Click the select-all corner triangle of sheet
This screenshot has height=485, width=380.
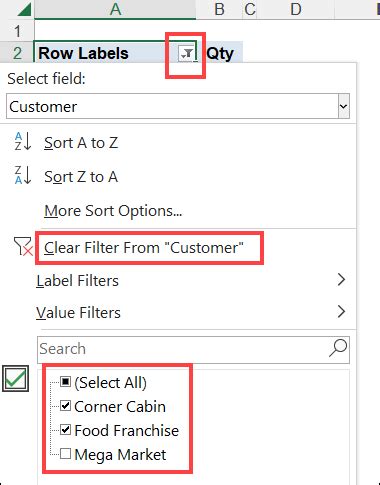click(23, 9)
